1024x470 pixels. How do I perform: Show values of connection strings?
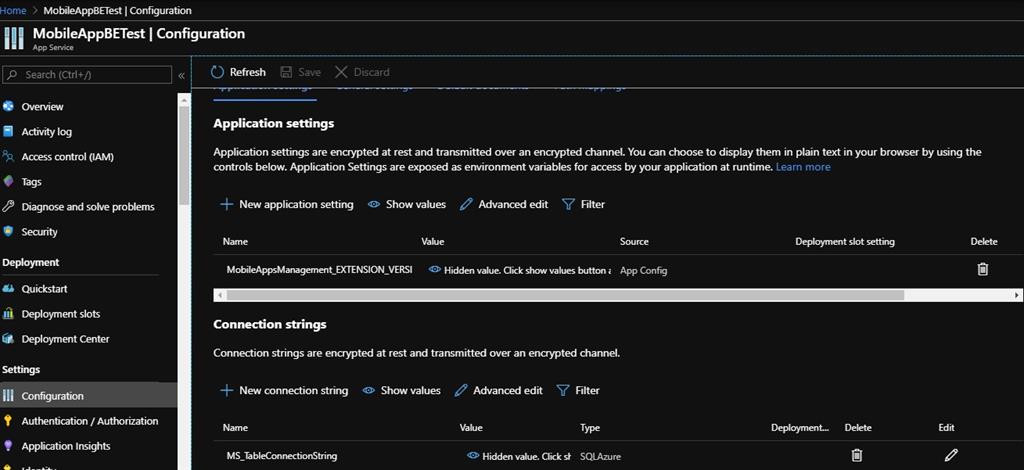tap(402, 390)
